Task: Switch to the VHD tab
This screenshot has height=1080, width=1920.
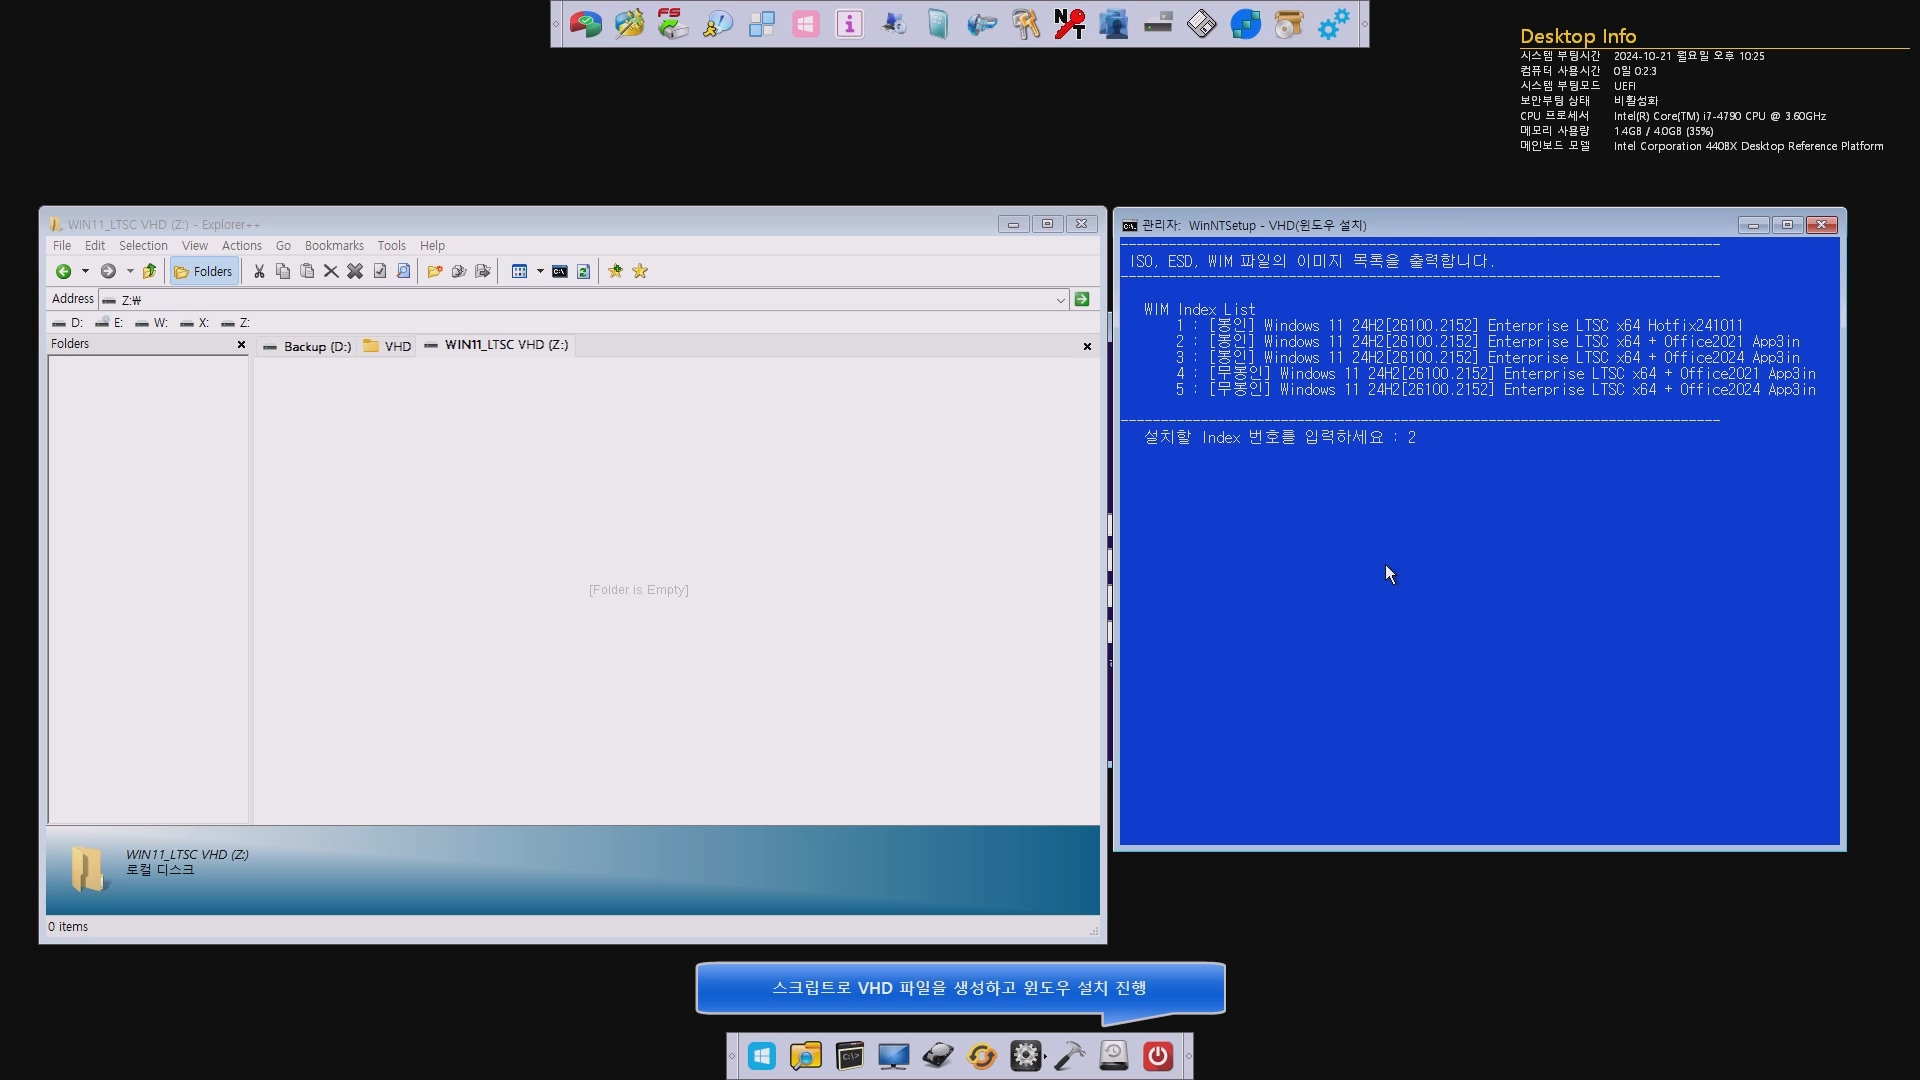Action: point(387,346)
